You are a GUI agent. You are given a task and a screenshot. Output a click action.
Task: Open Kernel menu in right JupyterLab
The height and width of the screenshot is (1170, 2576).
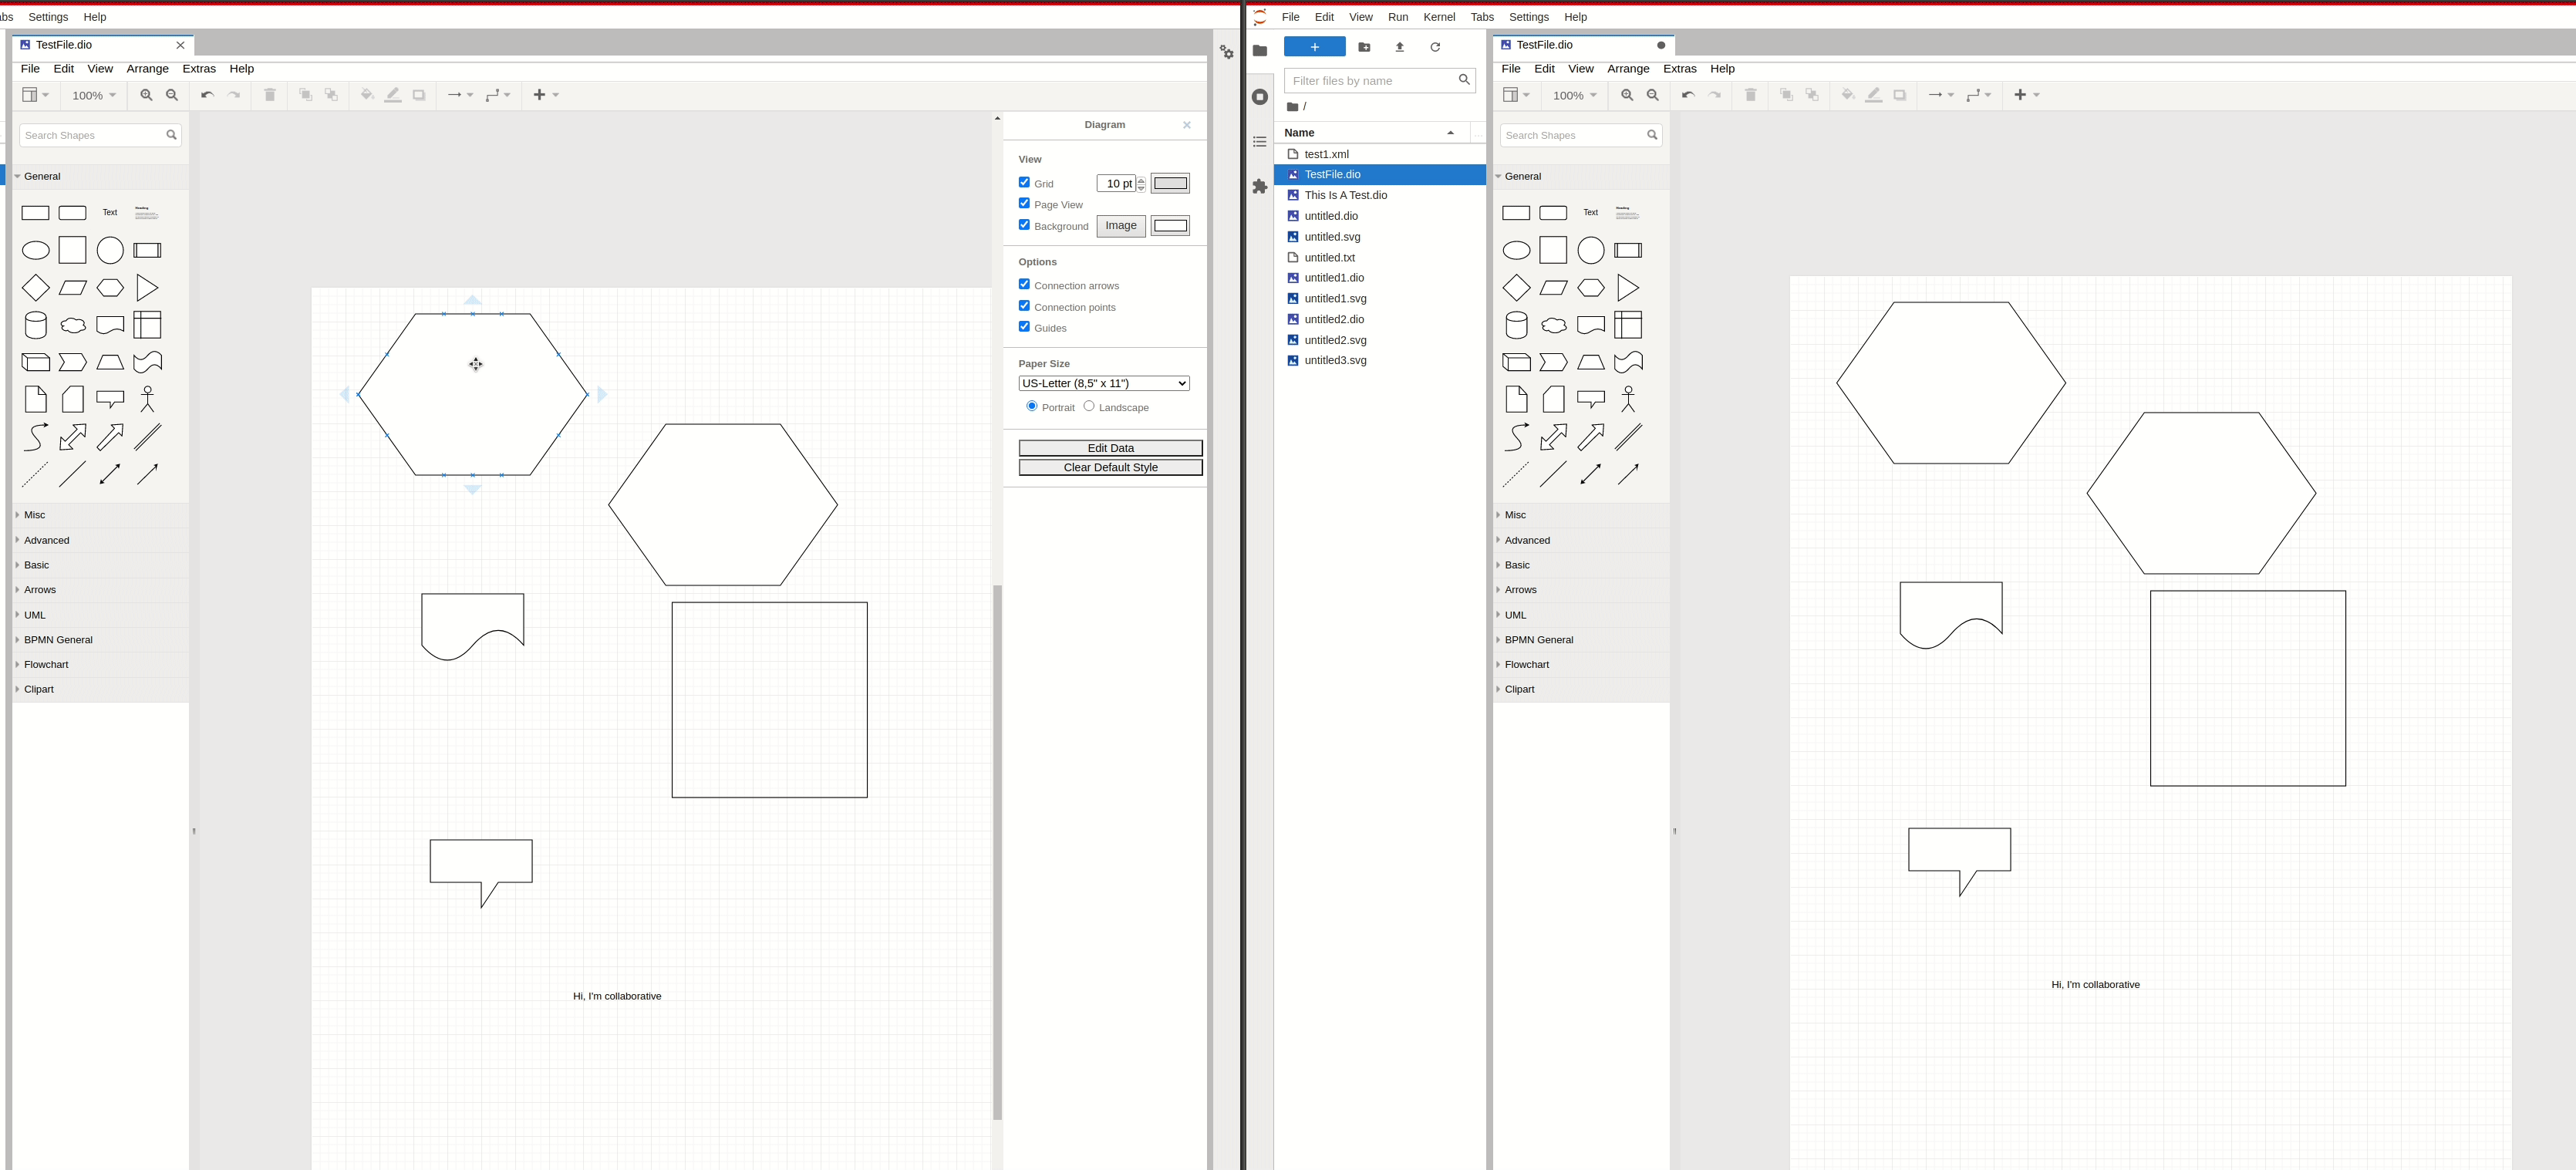pos(1439,17)
